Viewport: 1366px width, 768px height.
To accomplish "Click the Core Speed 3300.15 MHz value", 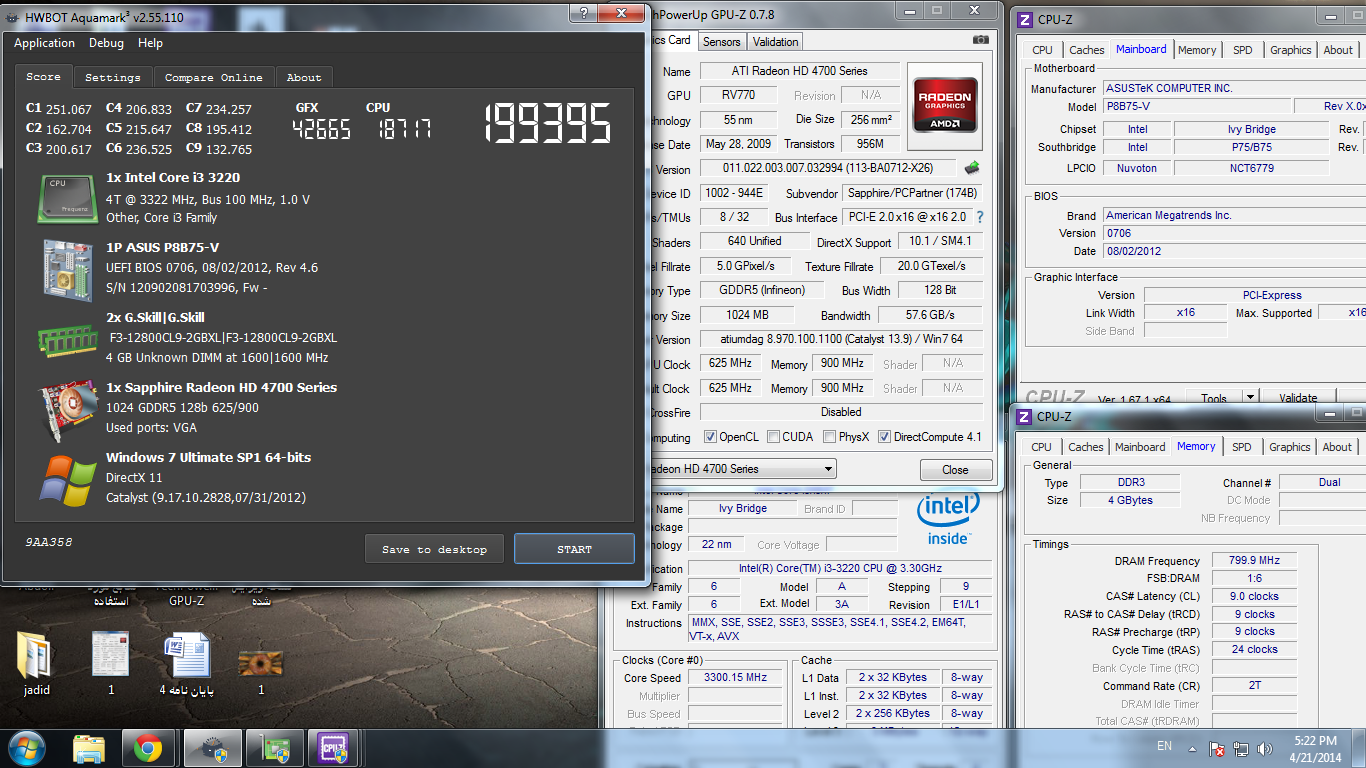I will pyautogui.click(x=735, y=677).
